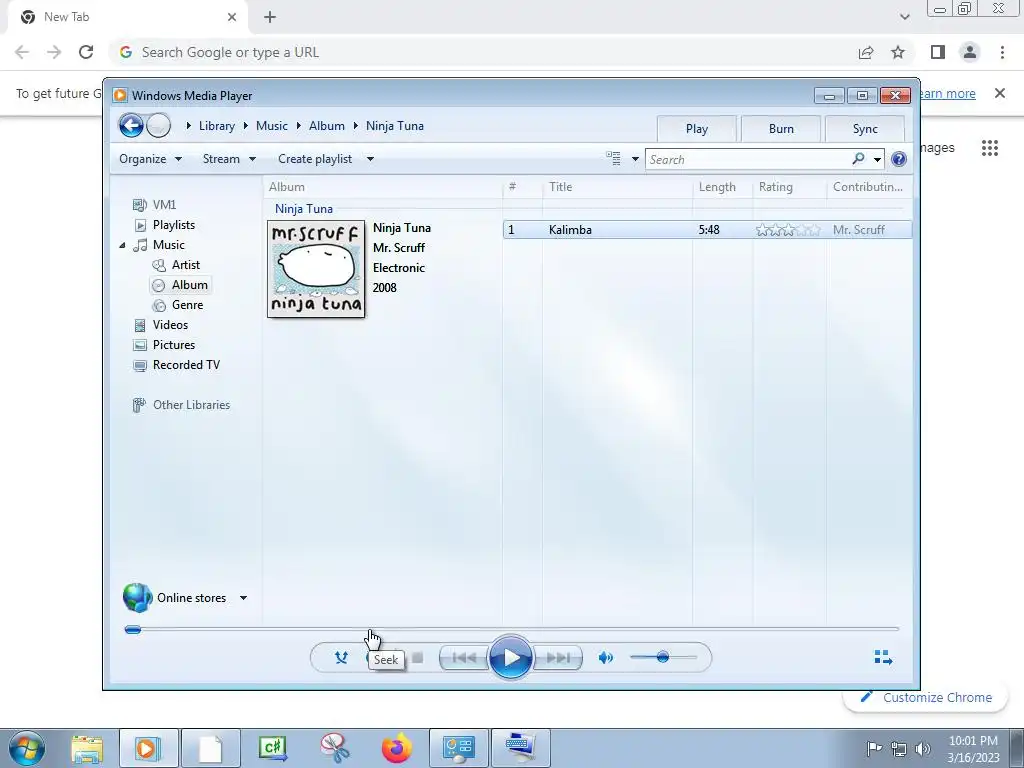The height and width of the screenshot is (768, 1024).
Task: Click the View options icon
Action: pyautogui.click(x=613, y=159)
